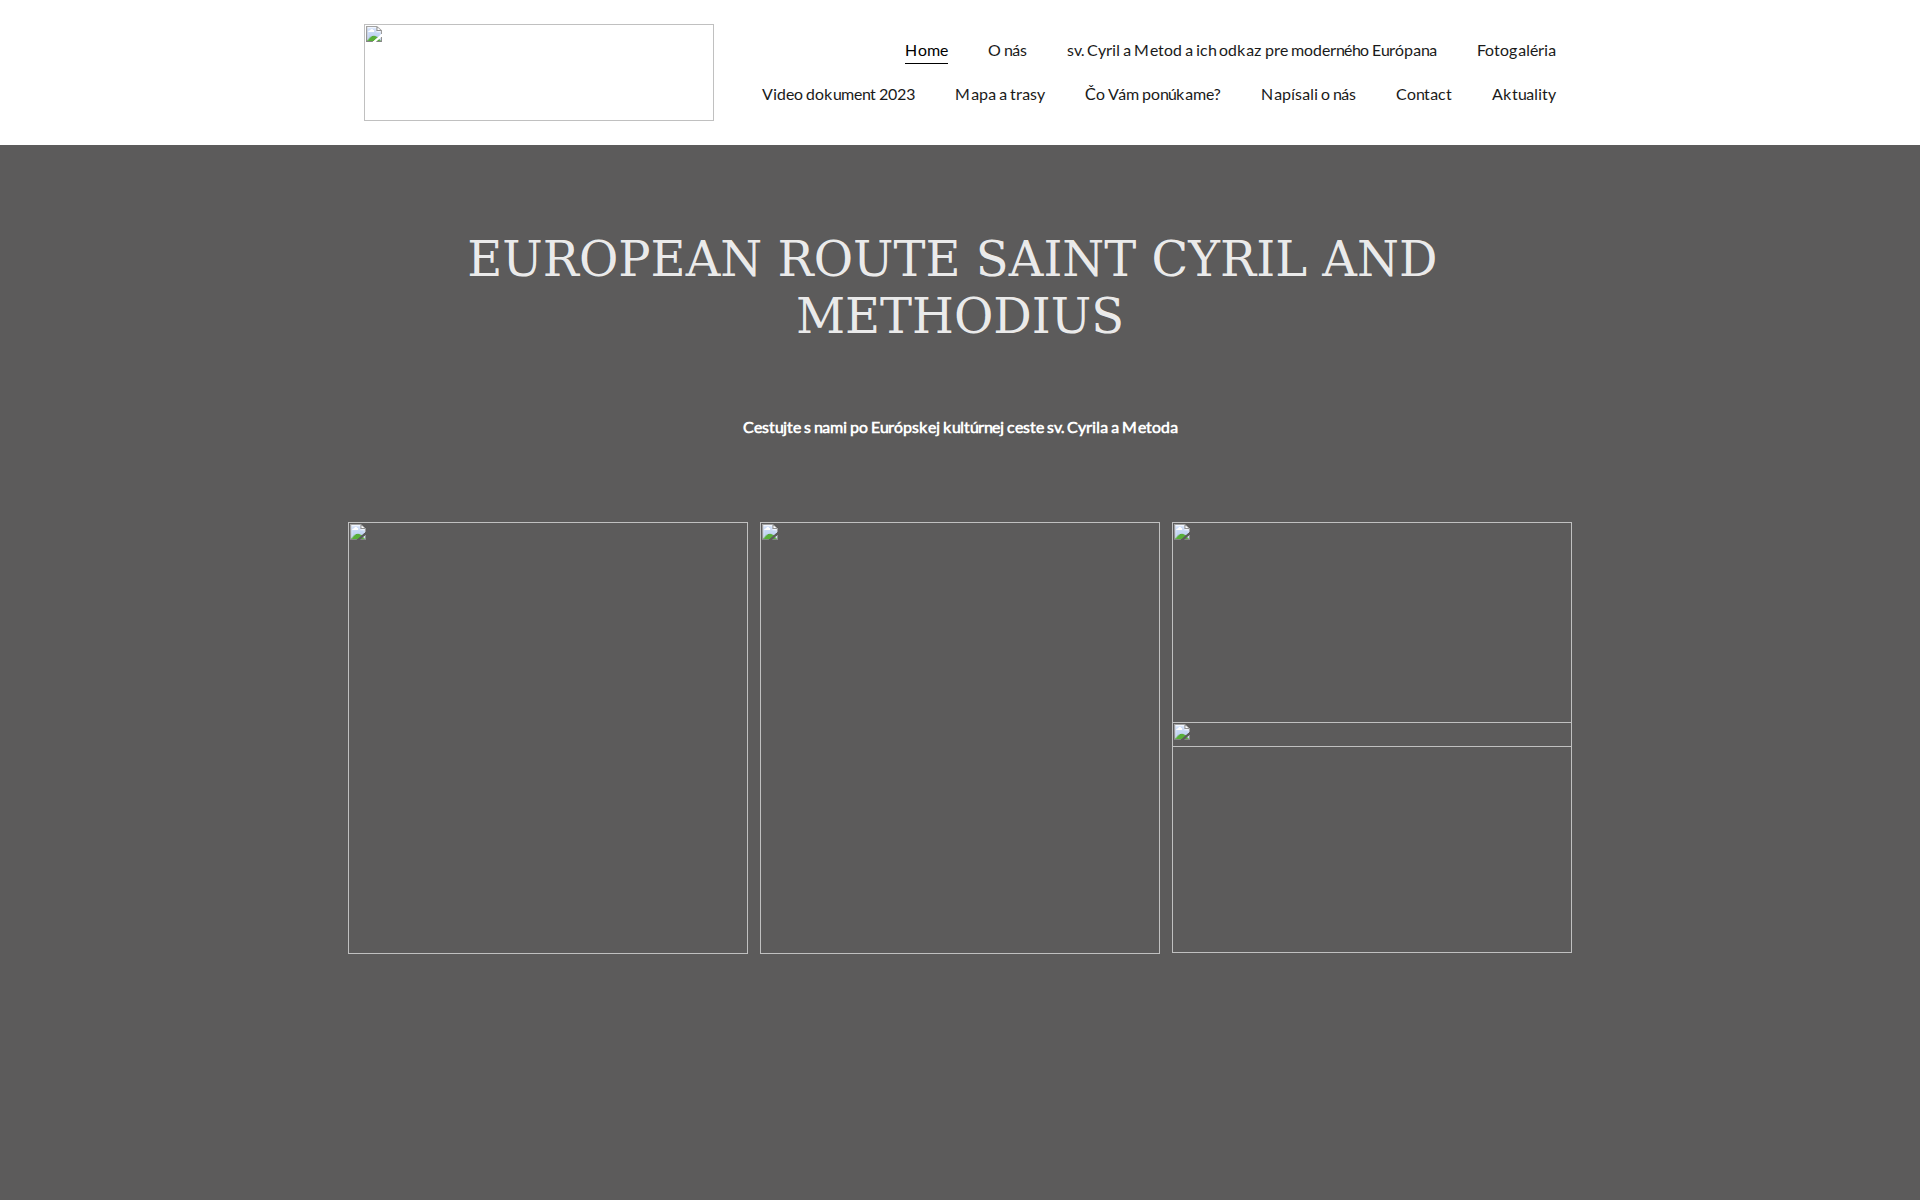Viewport: 1920px width, 1200px height.
Task: Open the Čo Vám ponúkame? page
Action: pyautogui.click(x=1152, y=94)
